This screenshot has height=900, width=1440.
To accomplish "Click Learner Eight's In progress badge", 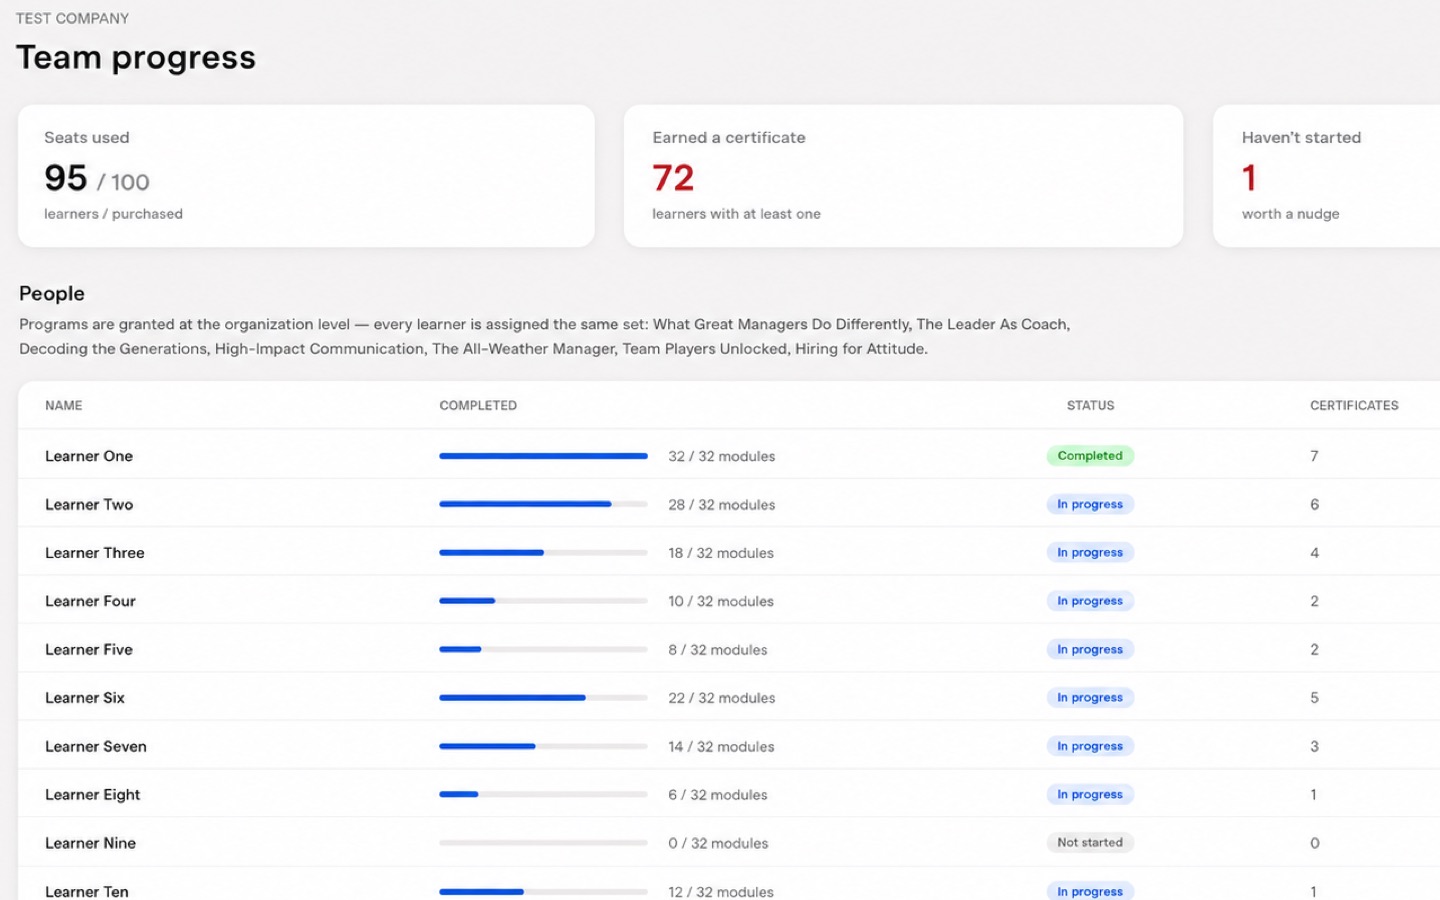I will coord(1090,795).
